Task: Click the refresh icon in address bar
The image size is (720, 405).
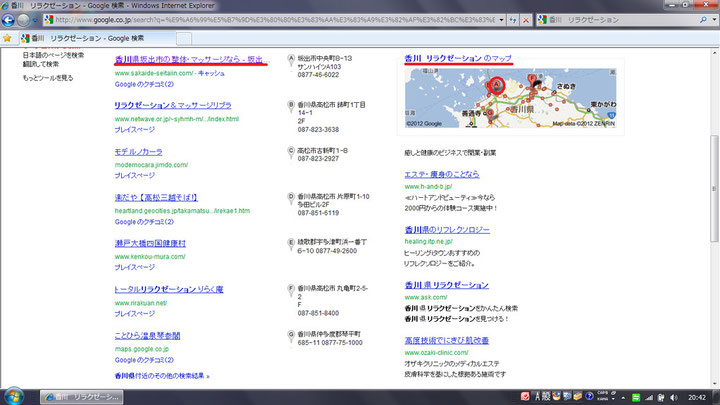Action: (511, 20)
